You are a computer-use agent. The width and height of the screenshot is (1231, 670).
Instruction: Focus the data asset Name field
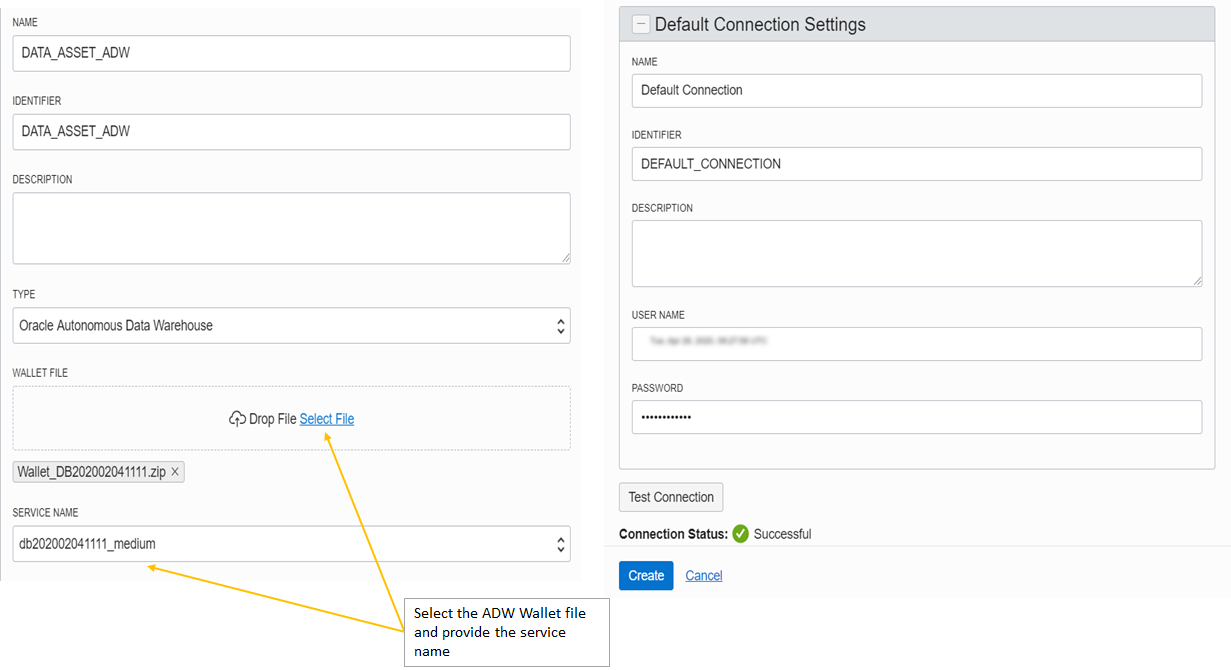pyautogui.click(x=291, y=53)
